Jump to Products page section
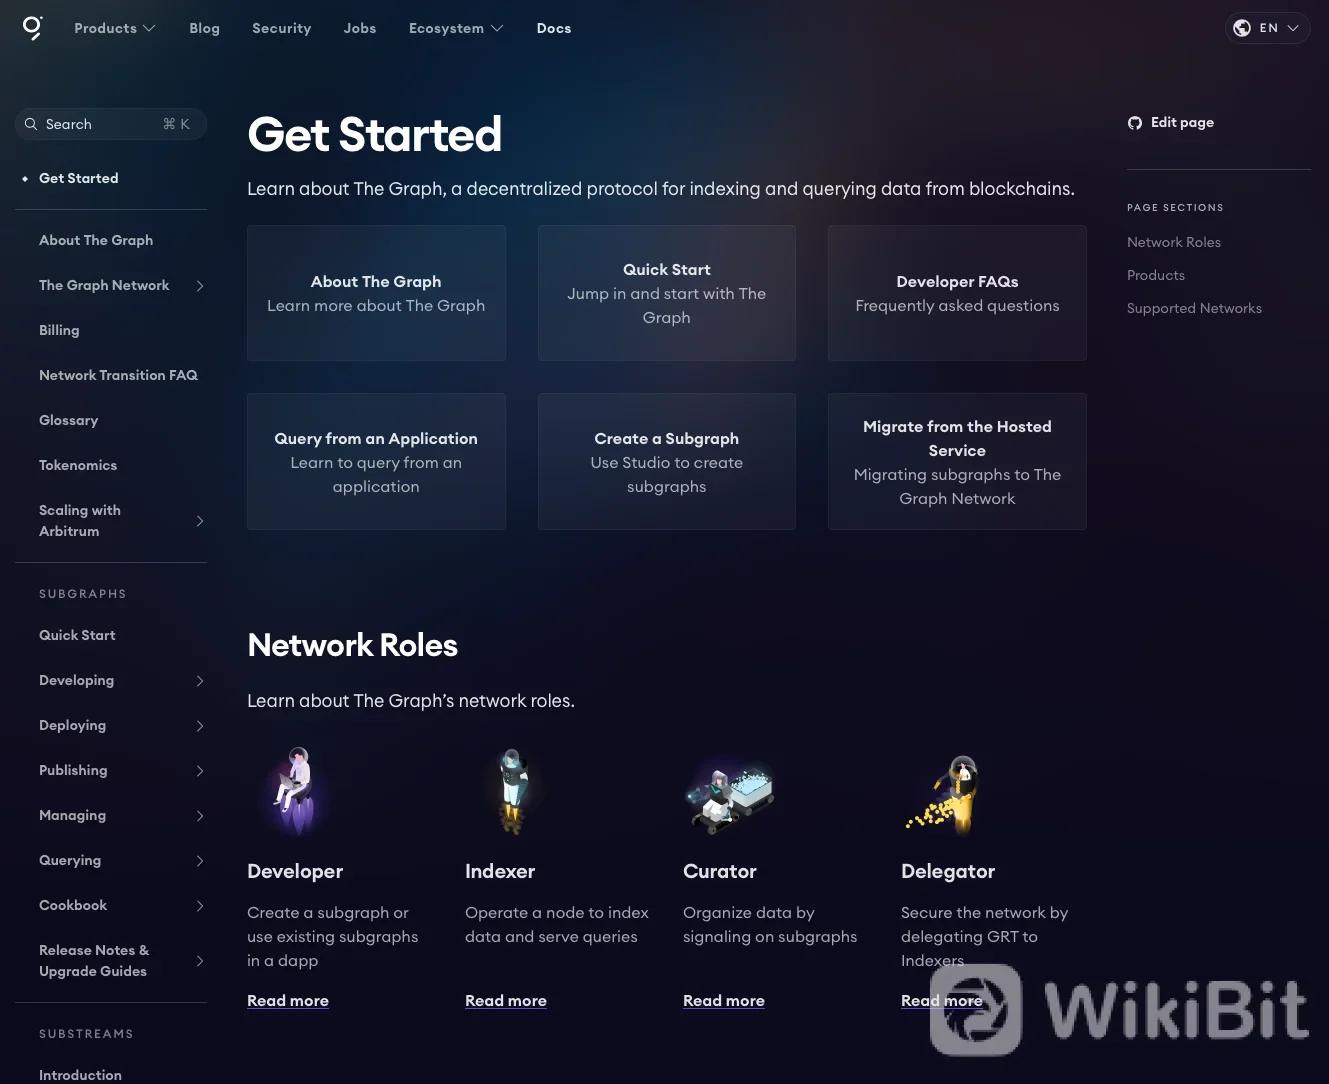 [1156, 275]
